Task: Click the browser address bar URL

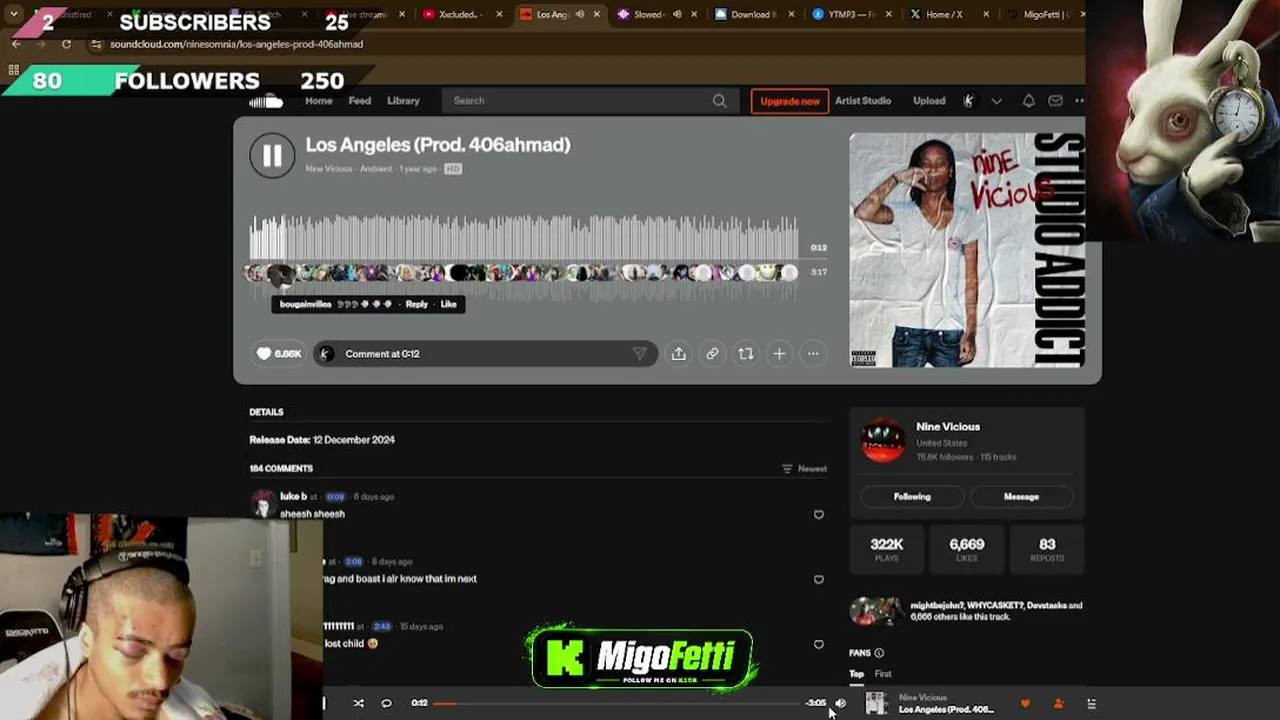Action: click(x=236, y=44)
